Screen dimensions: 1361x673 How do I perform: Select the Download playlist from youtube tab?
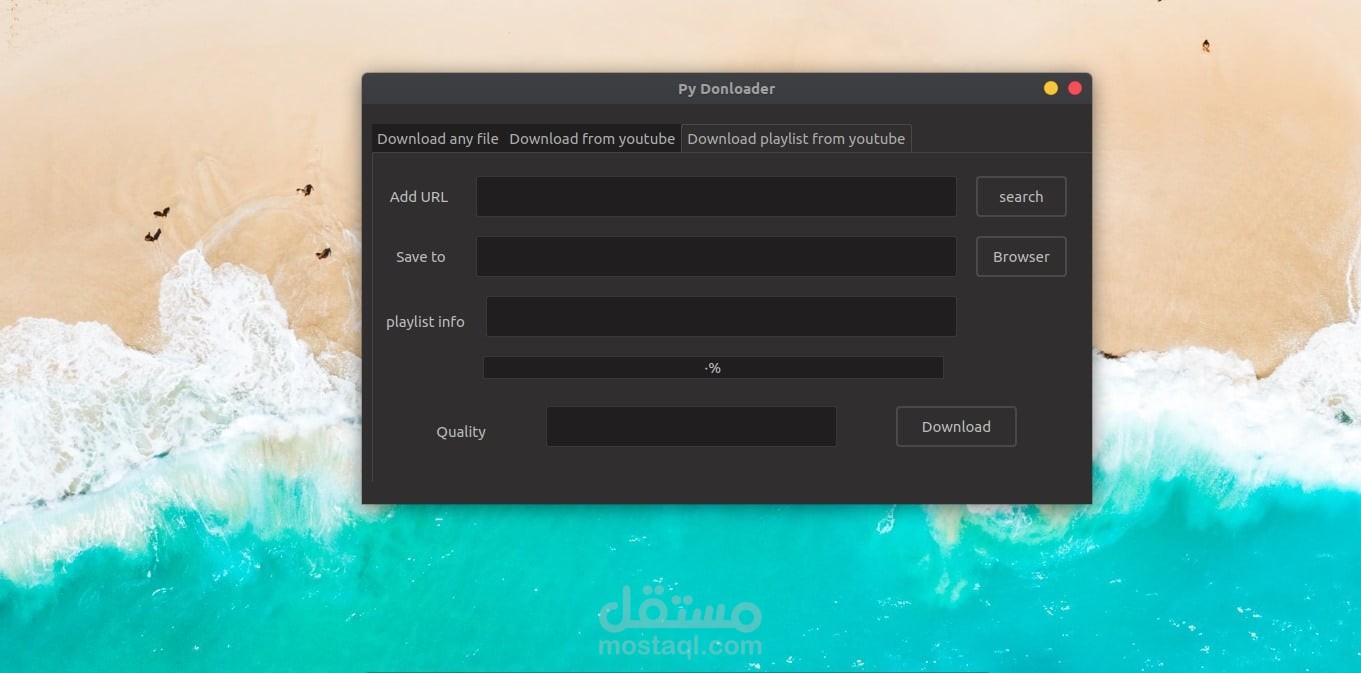[x=796, y=139]
